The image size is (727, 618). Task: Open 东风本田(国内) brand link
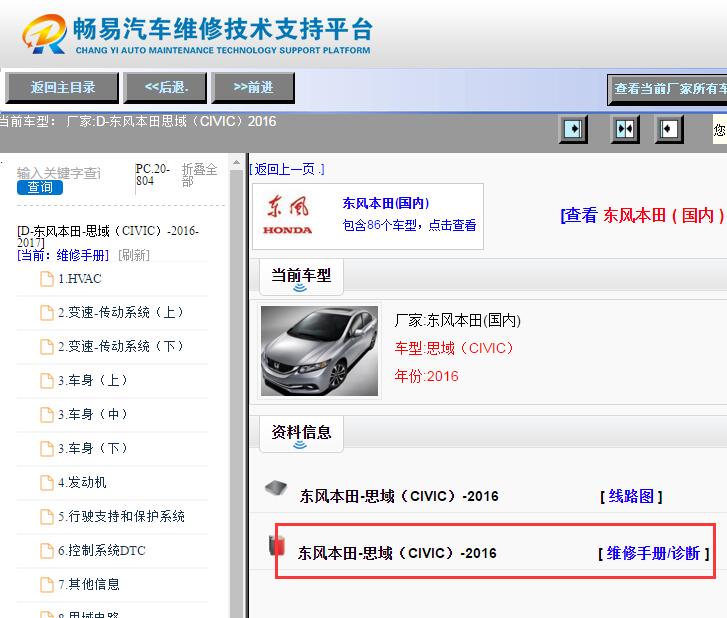(x=386, y=203)
